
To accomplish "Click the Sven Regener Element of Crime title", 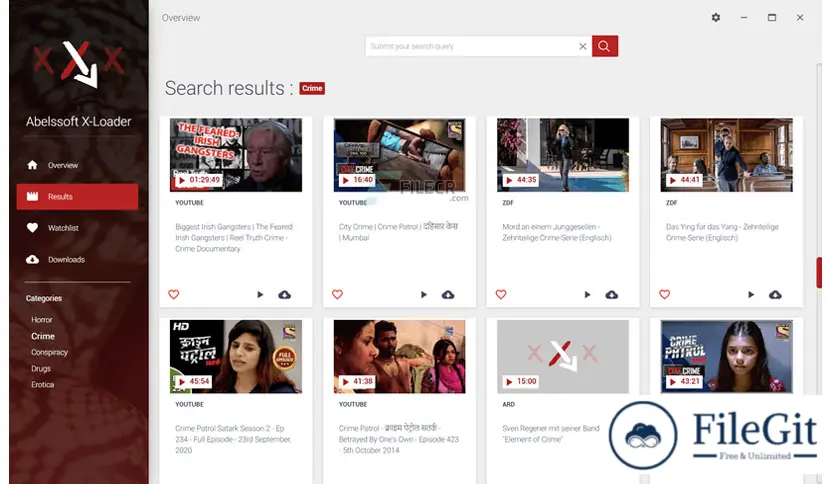I will click(x=551, y=434).
